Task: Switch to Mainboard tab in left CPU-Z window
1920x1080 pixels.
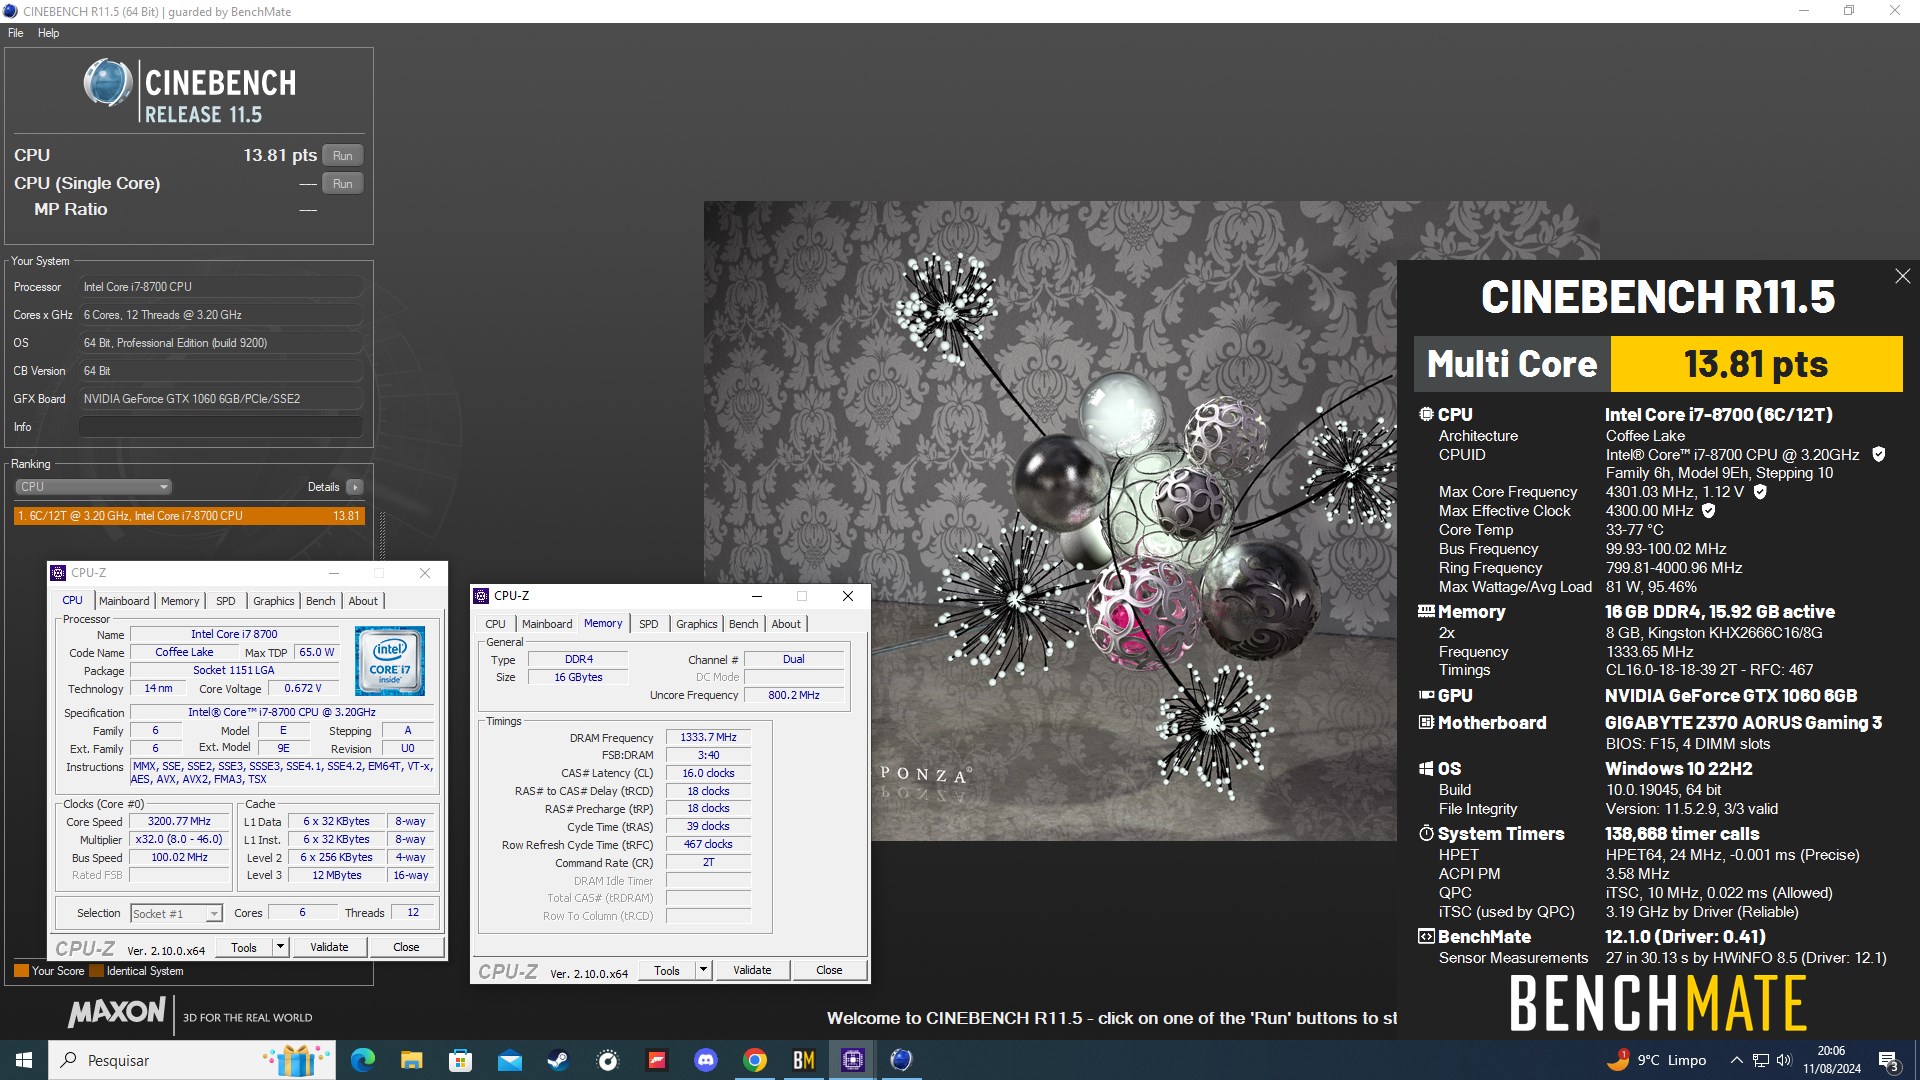Action: (124, 601)
